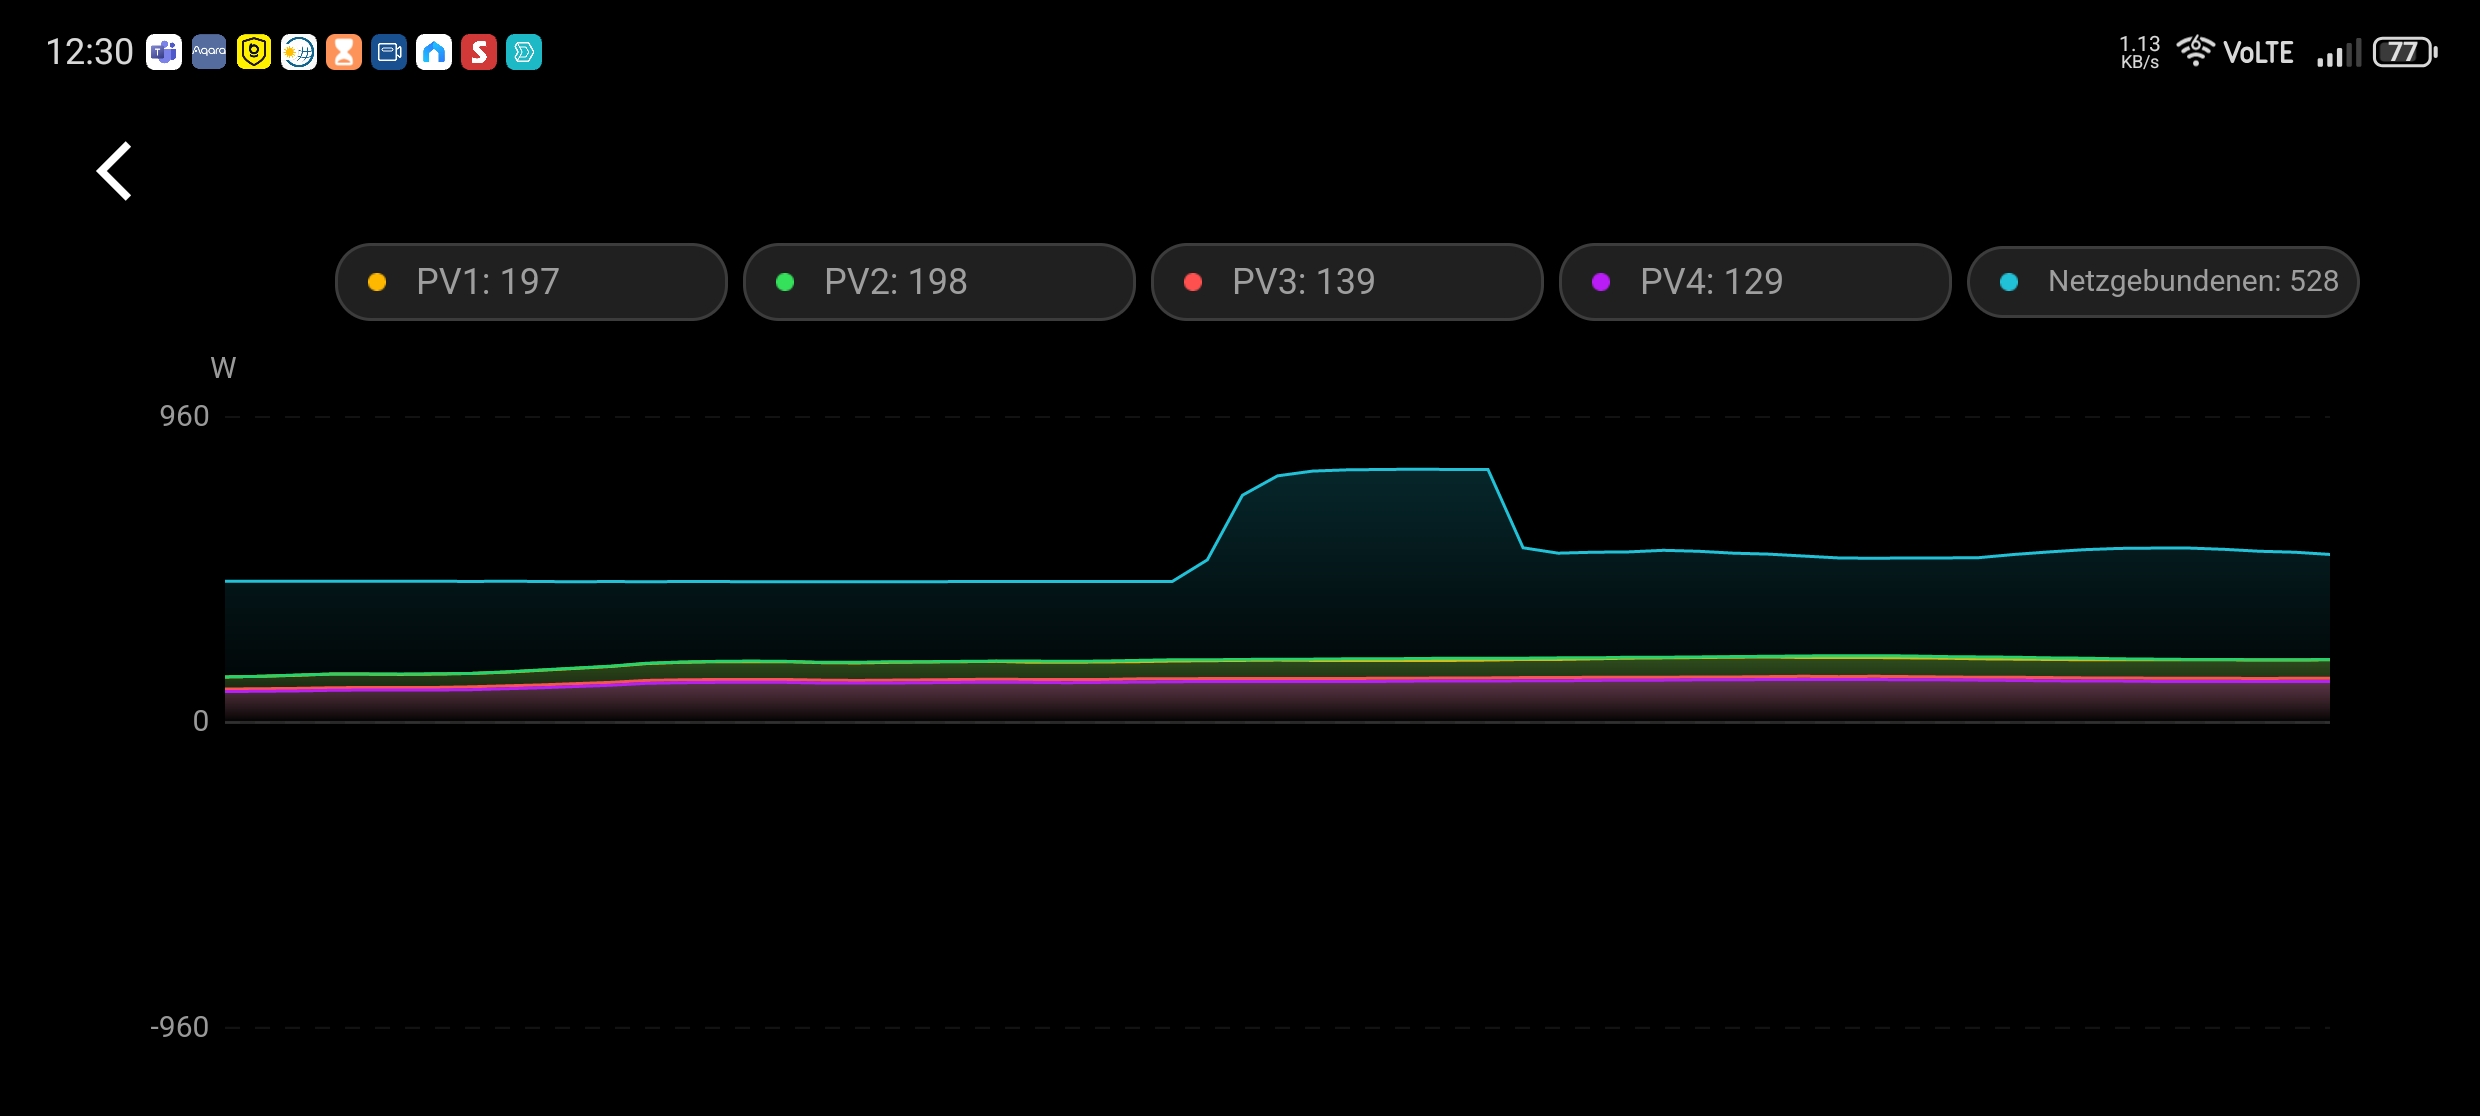The image size is (2480, 1116).
Task: Tap the 1.13 KB/s network speed indicator
Action: point(2140,52)
